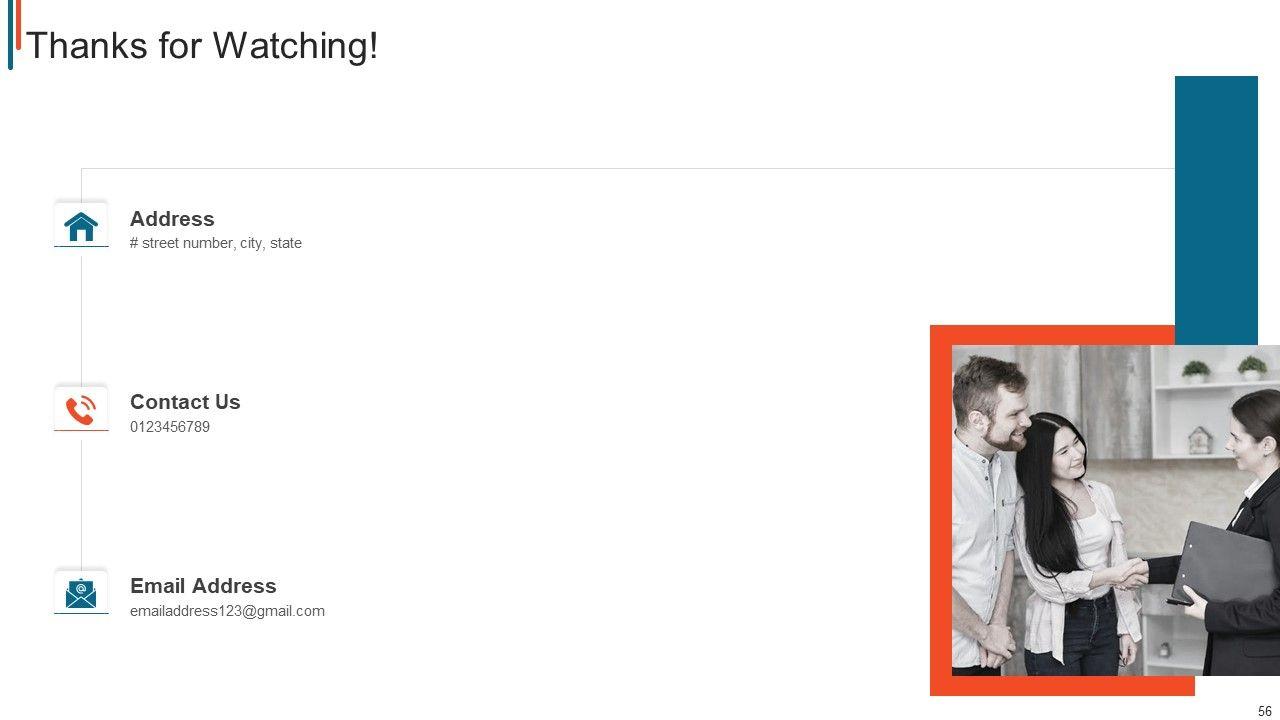Click the phone number 0123456789
This screenshot has height=720, width=1280.
coord(170,427)
